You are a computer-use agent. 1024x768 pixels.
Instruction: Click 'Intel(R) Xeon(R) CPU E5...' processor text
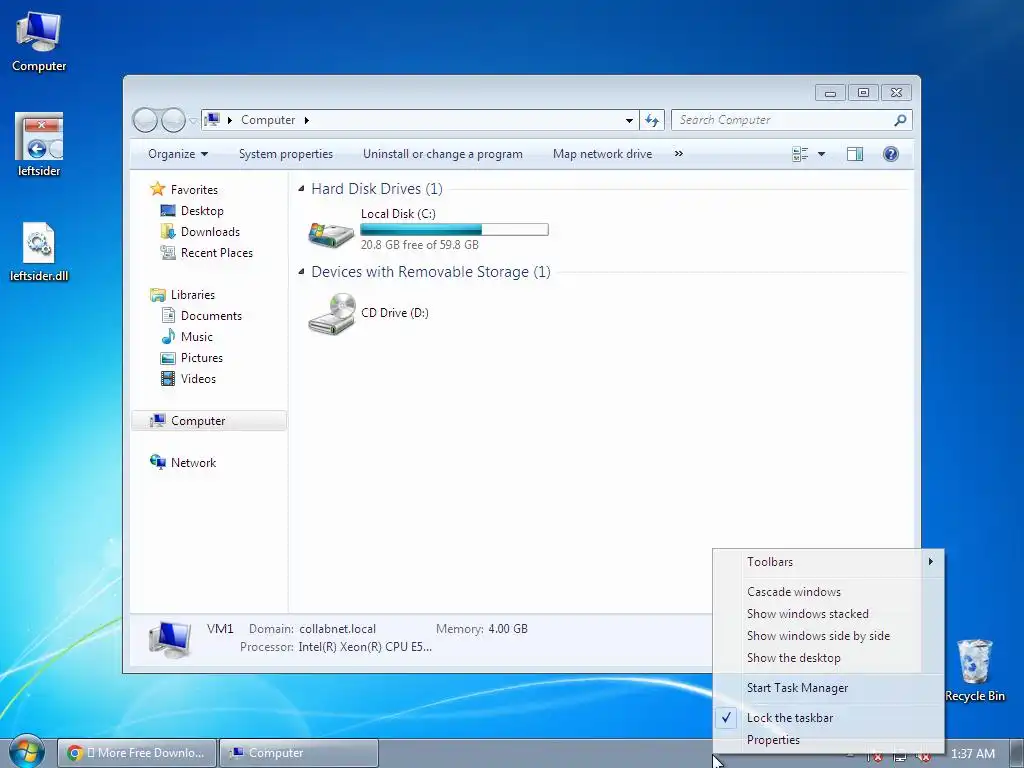pyautogui.click(x=365, y=647)
